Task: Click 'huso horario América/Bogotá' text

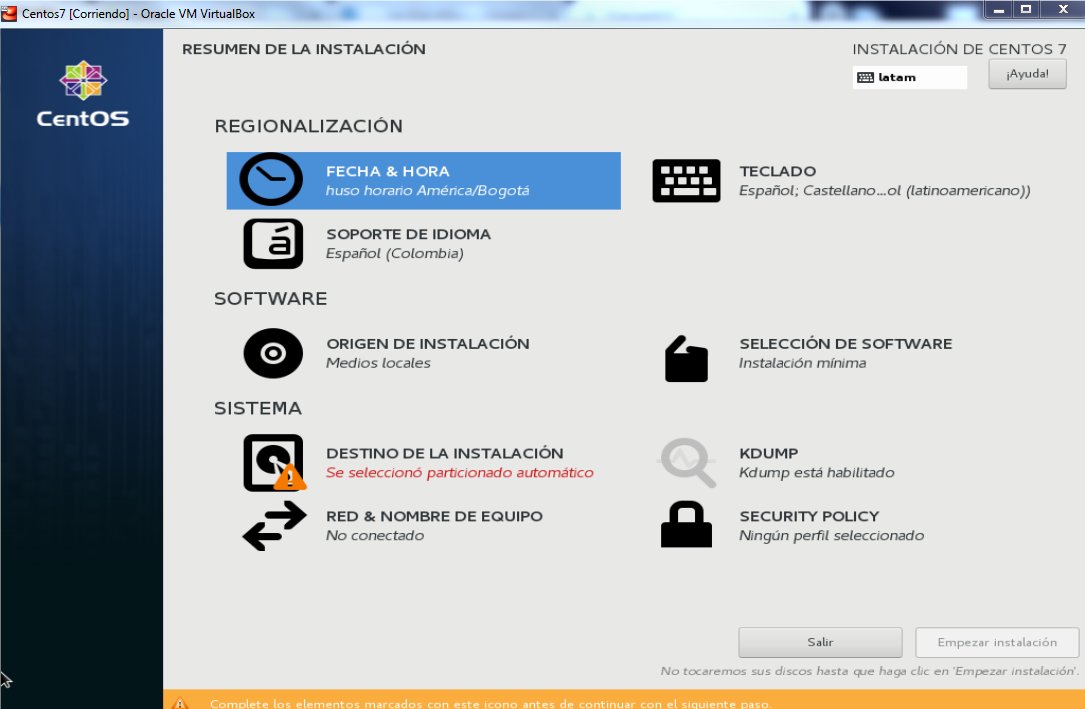Action: pos(428,190)
